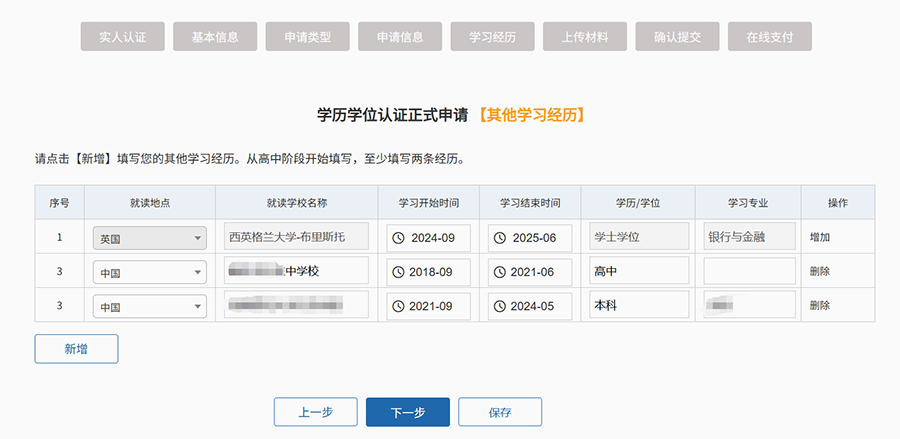Expand the 中国 dropdown in the 本科 row

[149, 306]
